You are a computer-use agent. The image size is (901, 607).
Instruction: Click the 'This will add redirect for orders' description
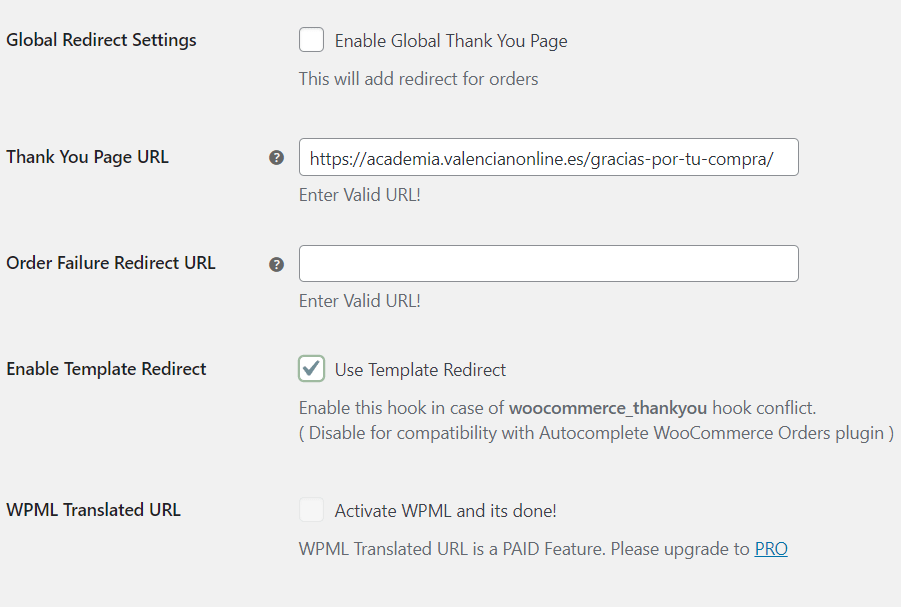click(x=418, y=79)
